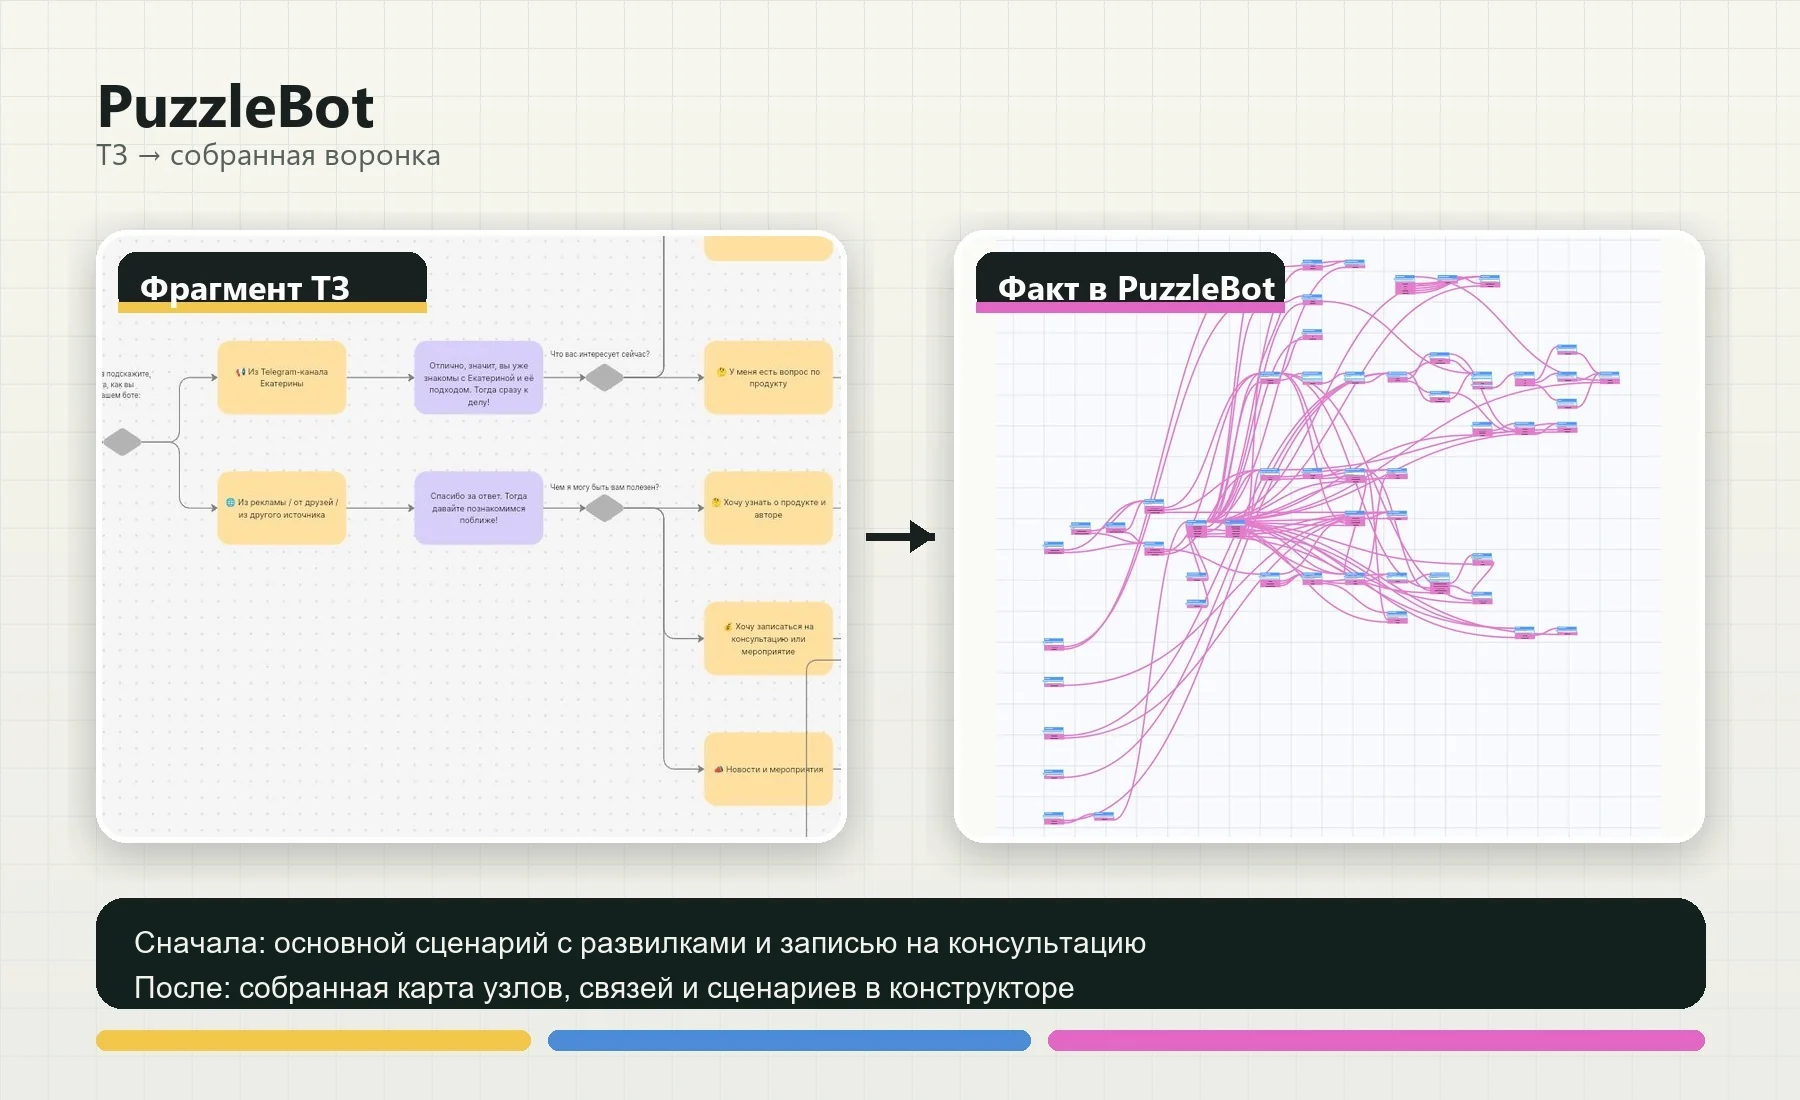This screenshot has width=1800, height=1100.
Task: Click thinking emoji in У меня есть вопрос node
Action: 722,372
